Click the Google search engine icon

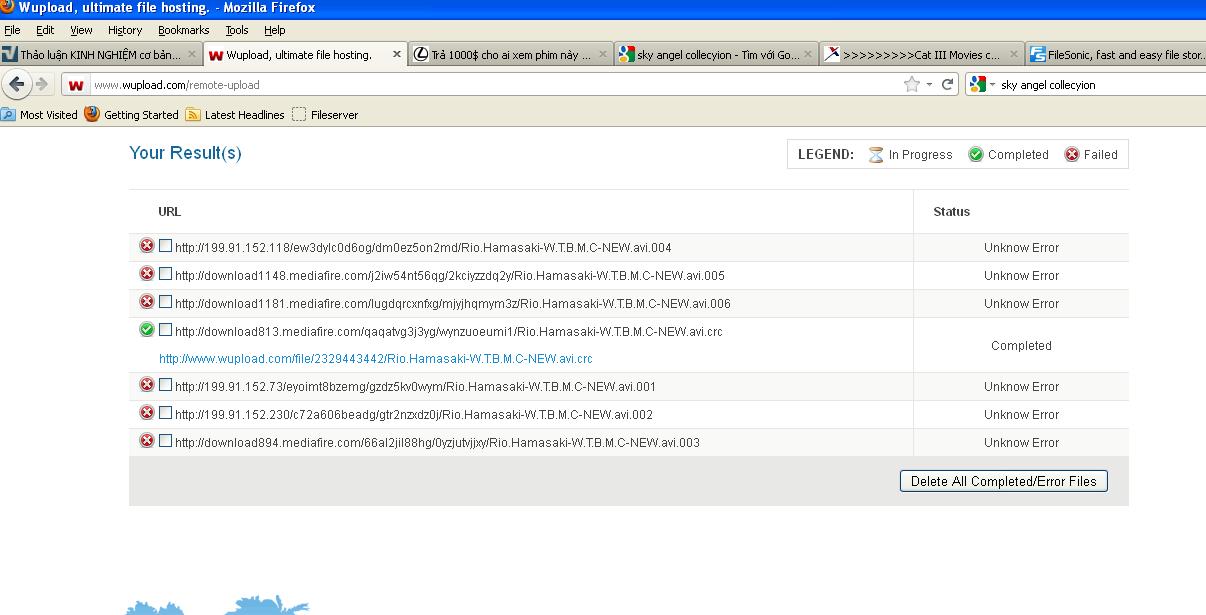coord(978,85)
